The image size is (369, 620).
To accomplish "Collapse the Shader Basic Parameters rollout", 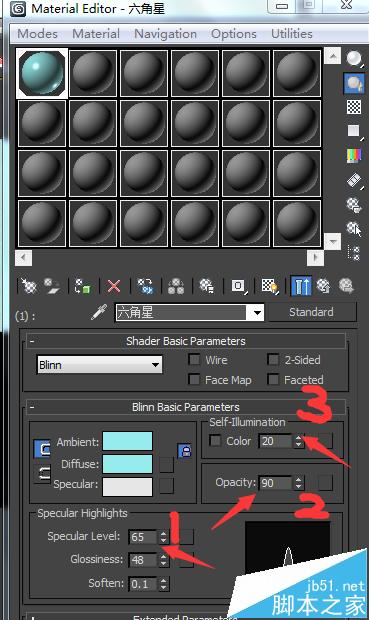I will pos(32,340).
